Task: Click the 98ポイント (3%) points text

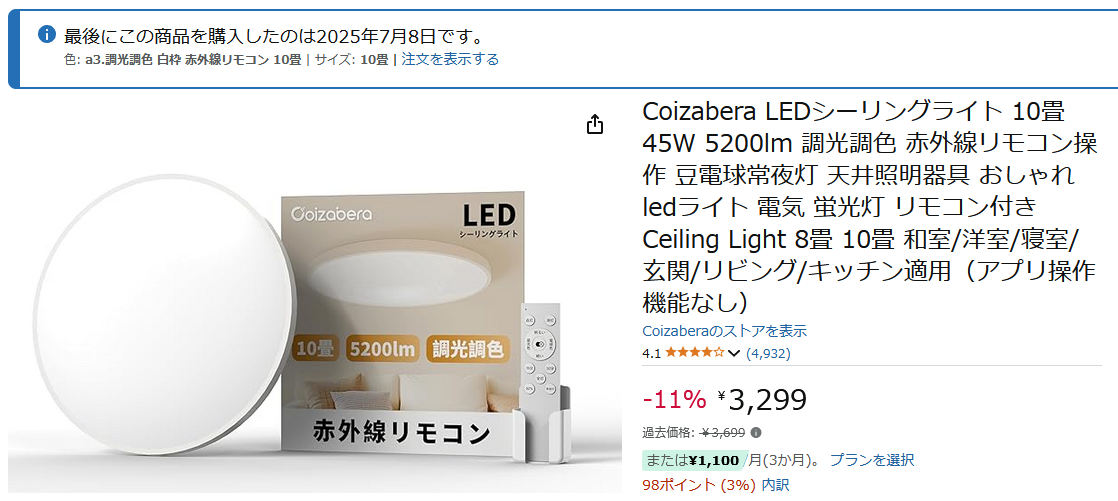Action: (x=699, y=485)
